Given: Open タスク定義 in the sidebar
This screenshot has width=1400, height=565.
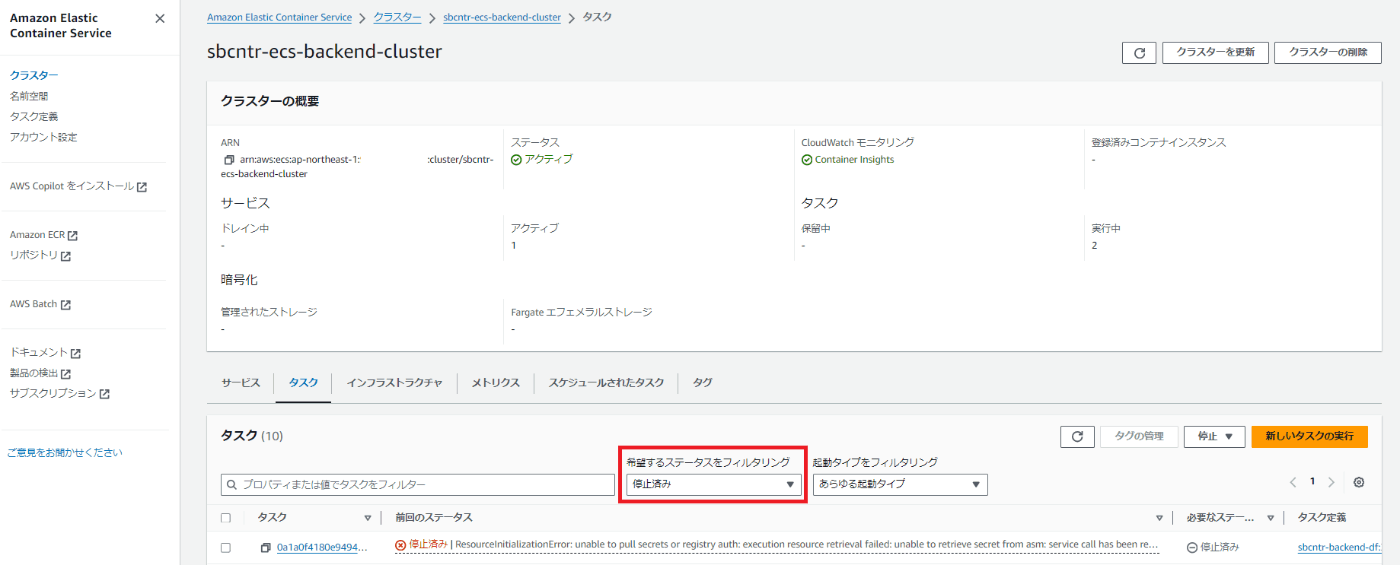Looking at the screenshot, I should pos(34,116).
